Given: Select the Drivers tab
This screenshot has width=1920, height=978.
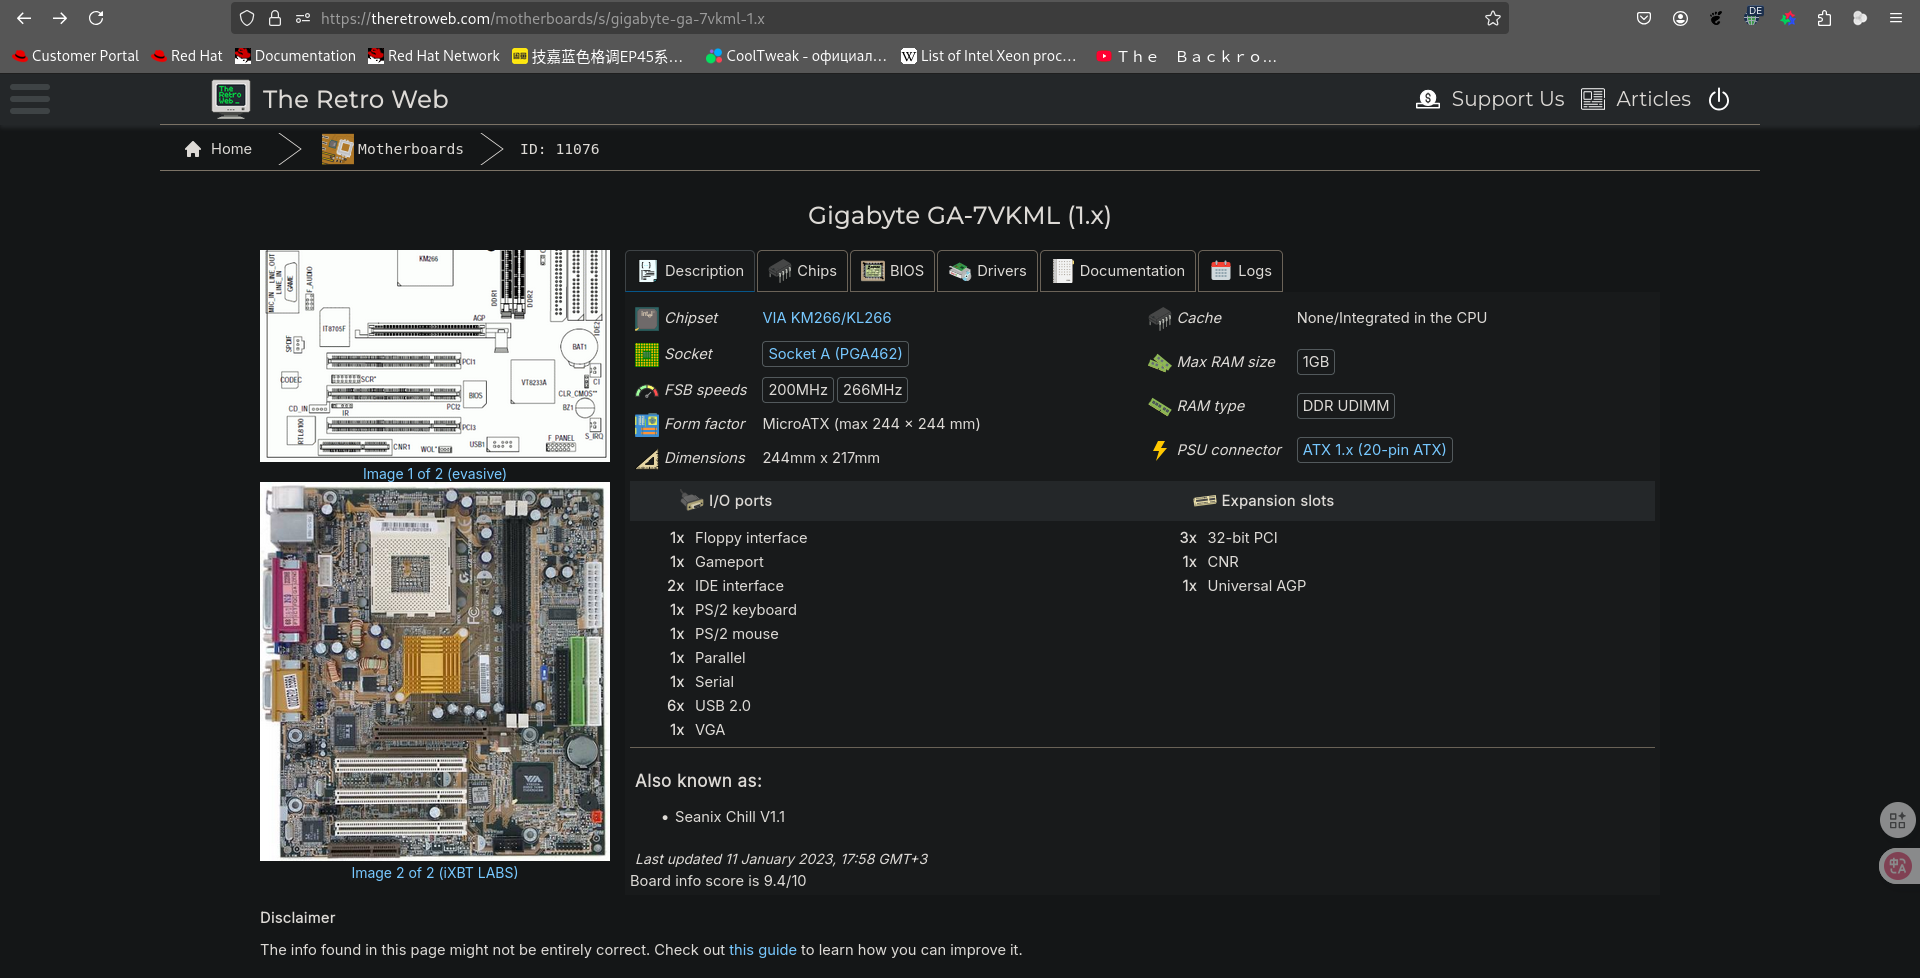Looking at the screenshot, I should 987,271.
